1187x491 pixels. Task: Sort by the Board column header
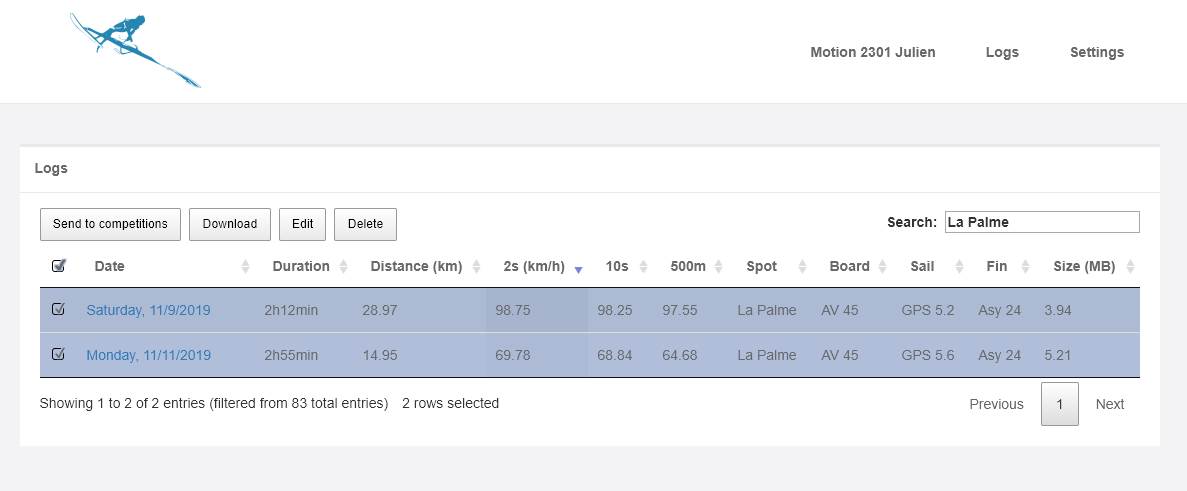[x=849, y=266]
